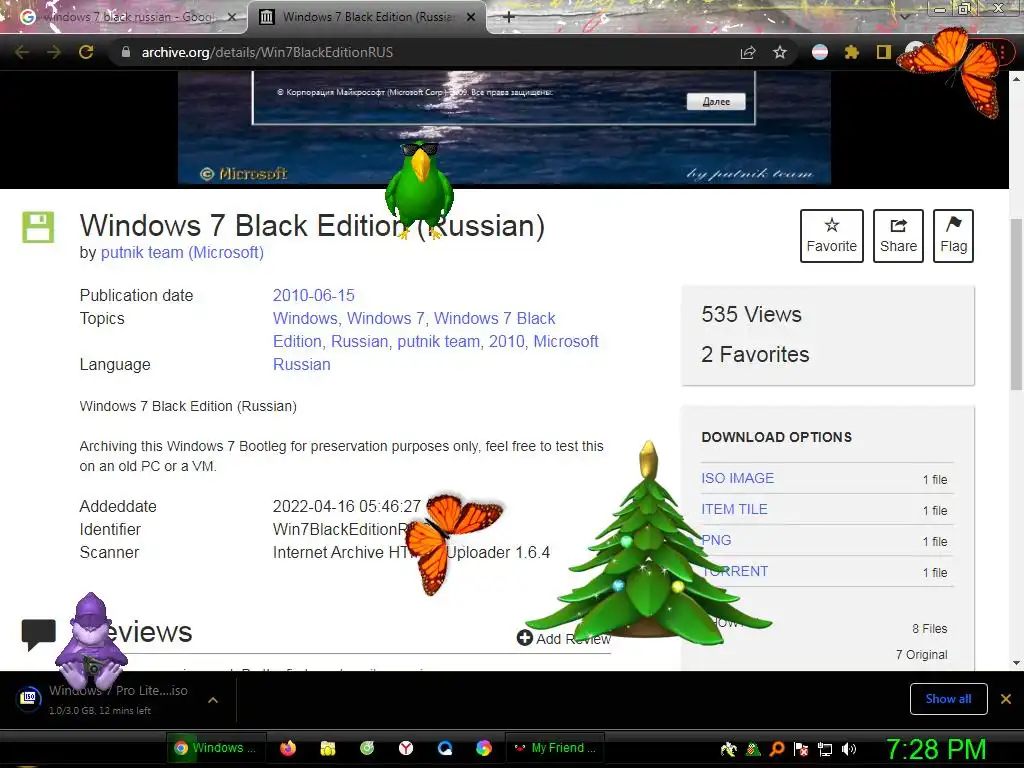Open the multicolor circle taskbar icon
This screenshot has width=1024, height=768.
click(x=484, y=748)
